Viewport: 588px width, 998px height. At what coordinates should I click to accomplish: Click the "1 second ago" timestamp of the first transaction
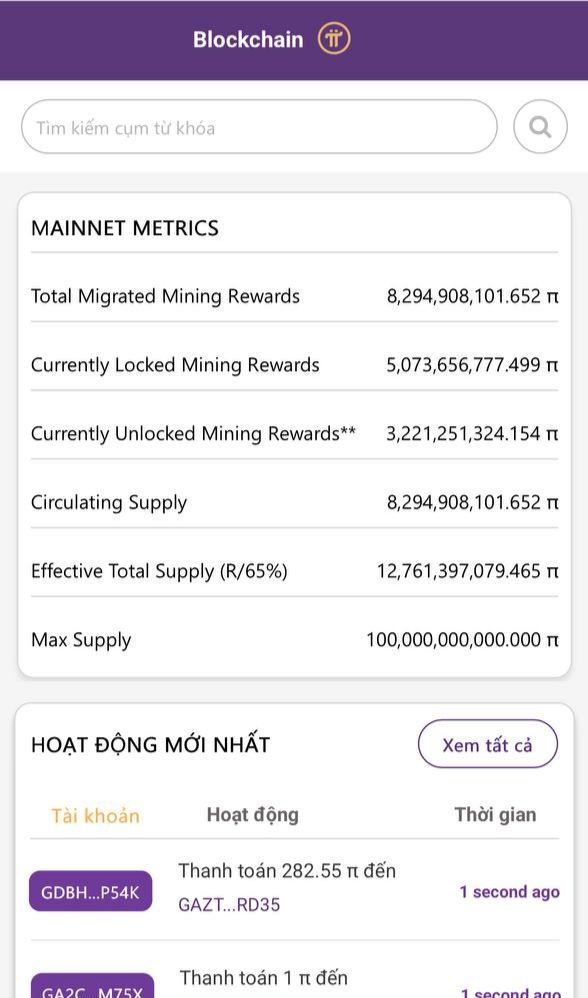tap(510, 892)
